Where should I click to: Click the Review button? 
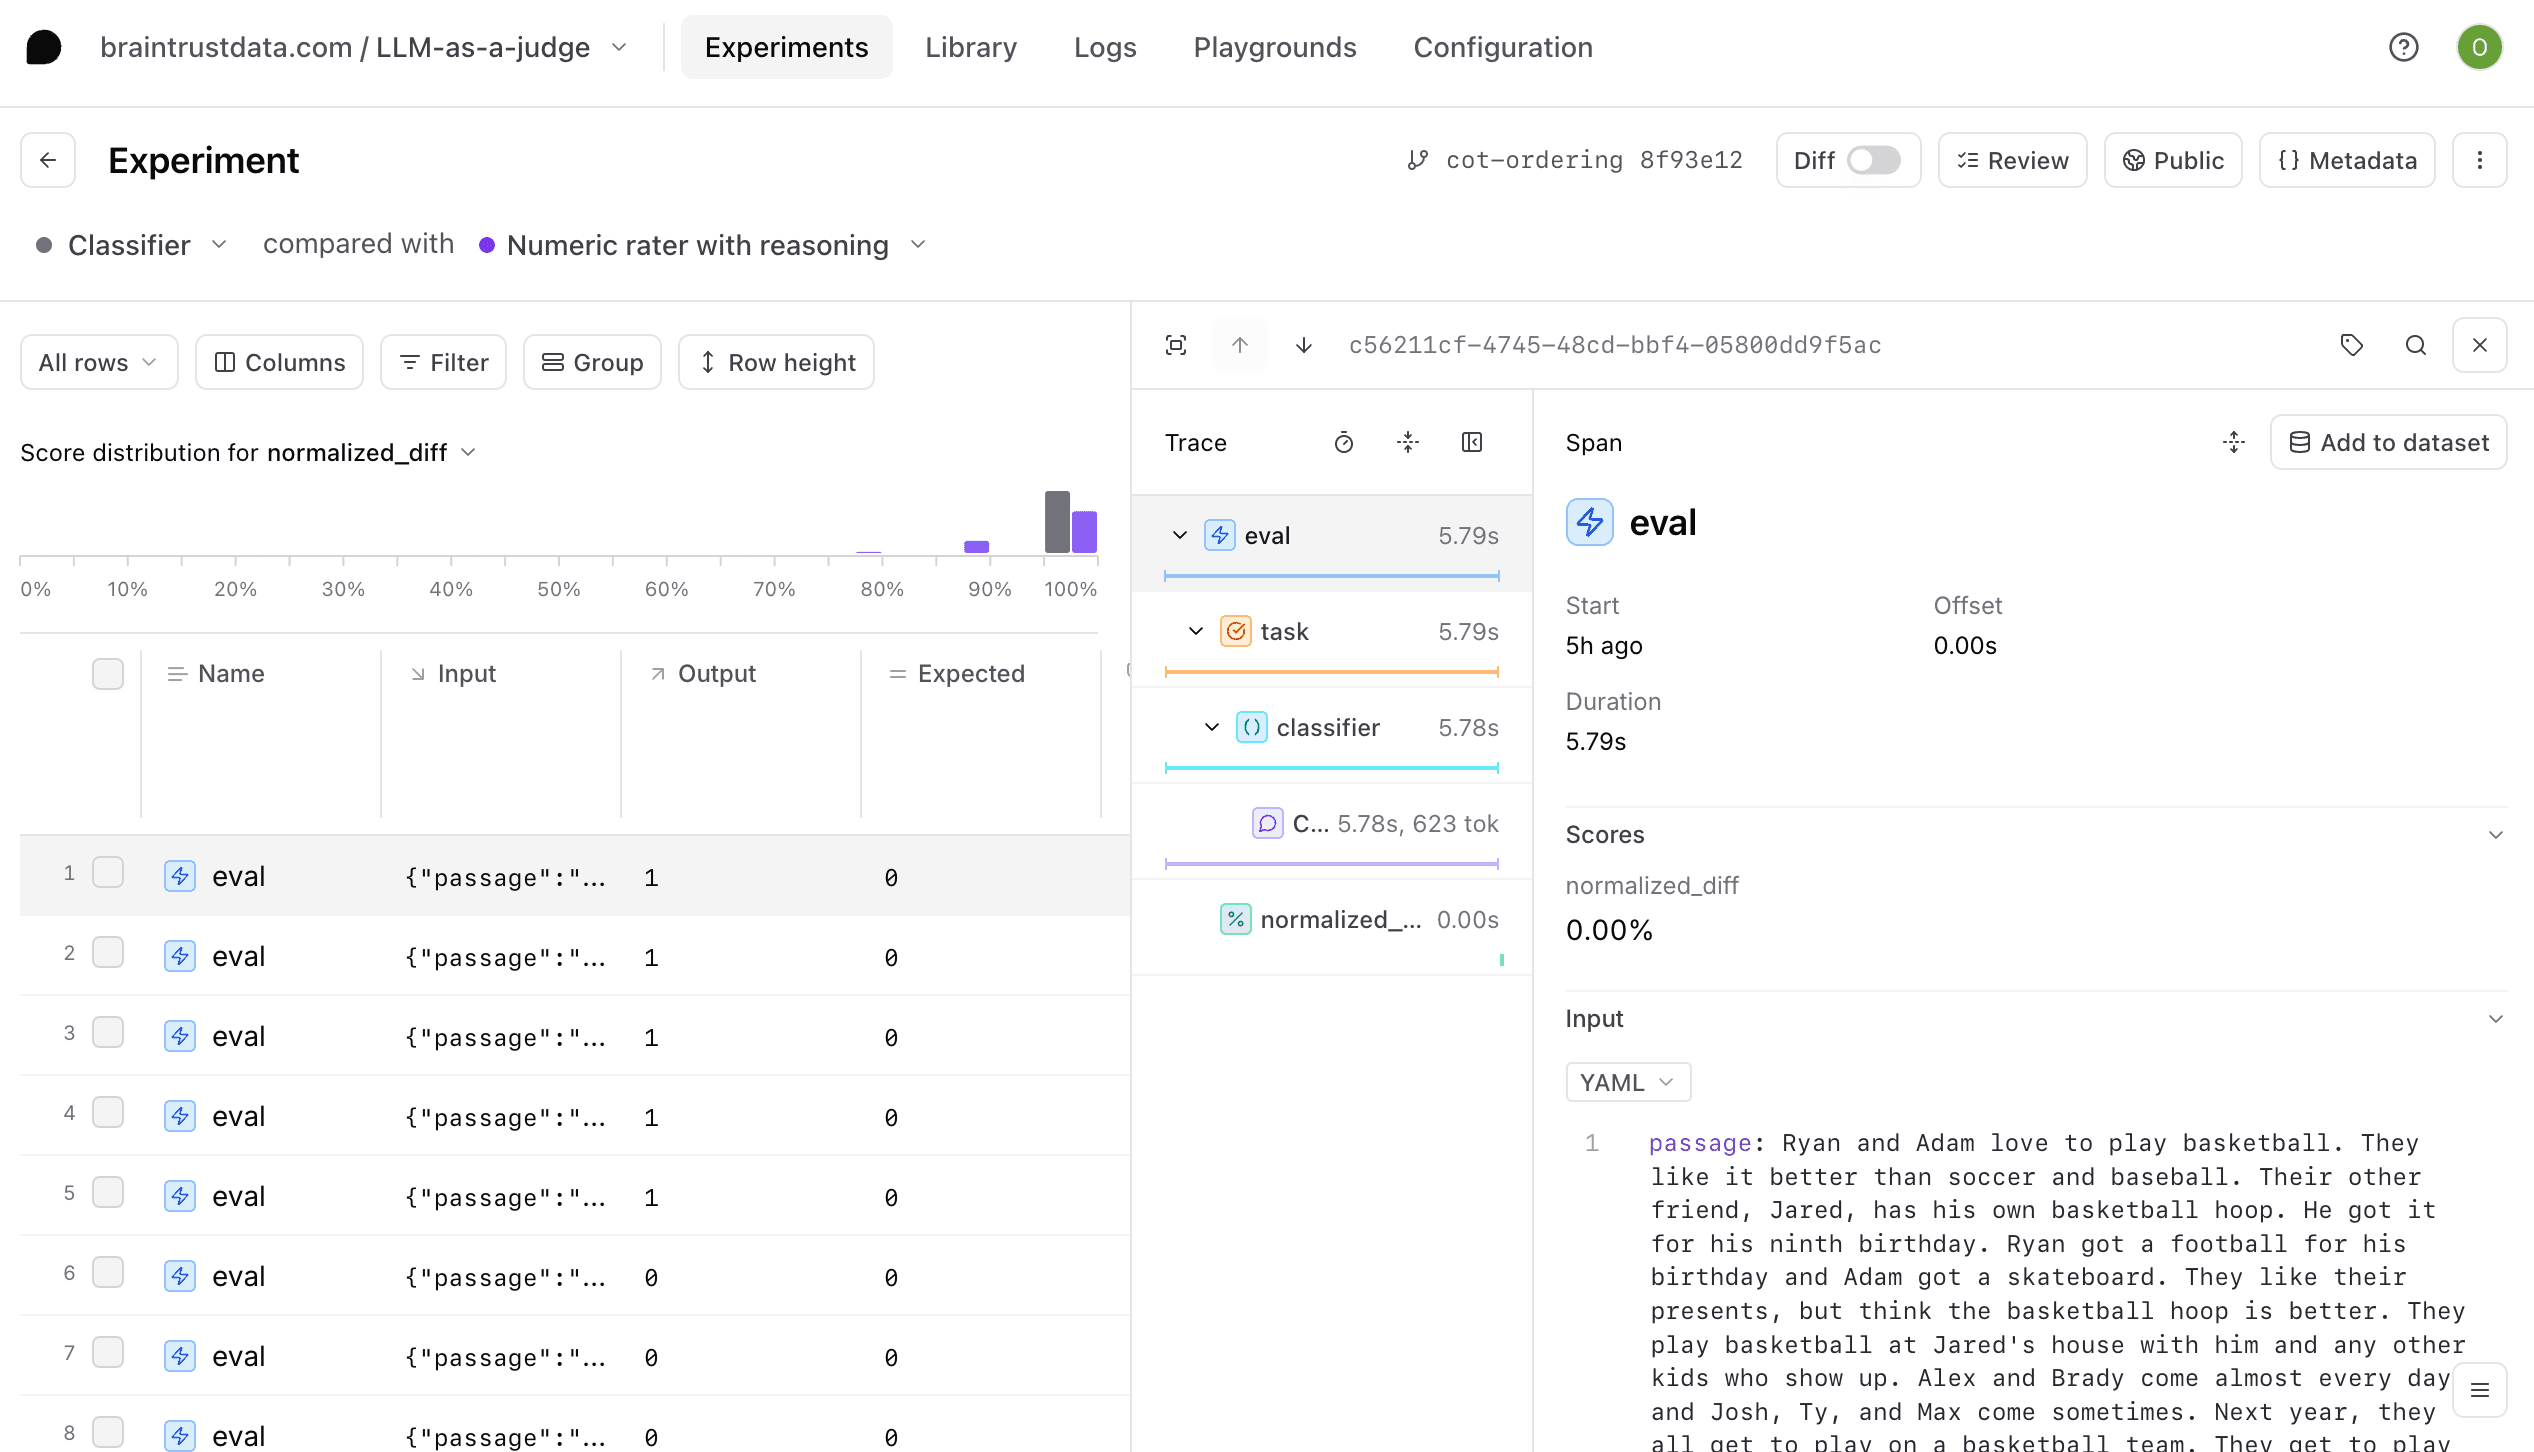tap(2012, 160)
